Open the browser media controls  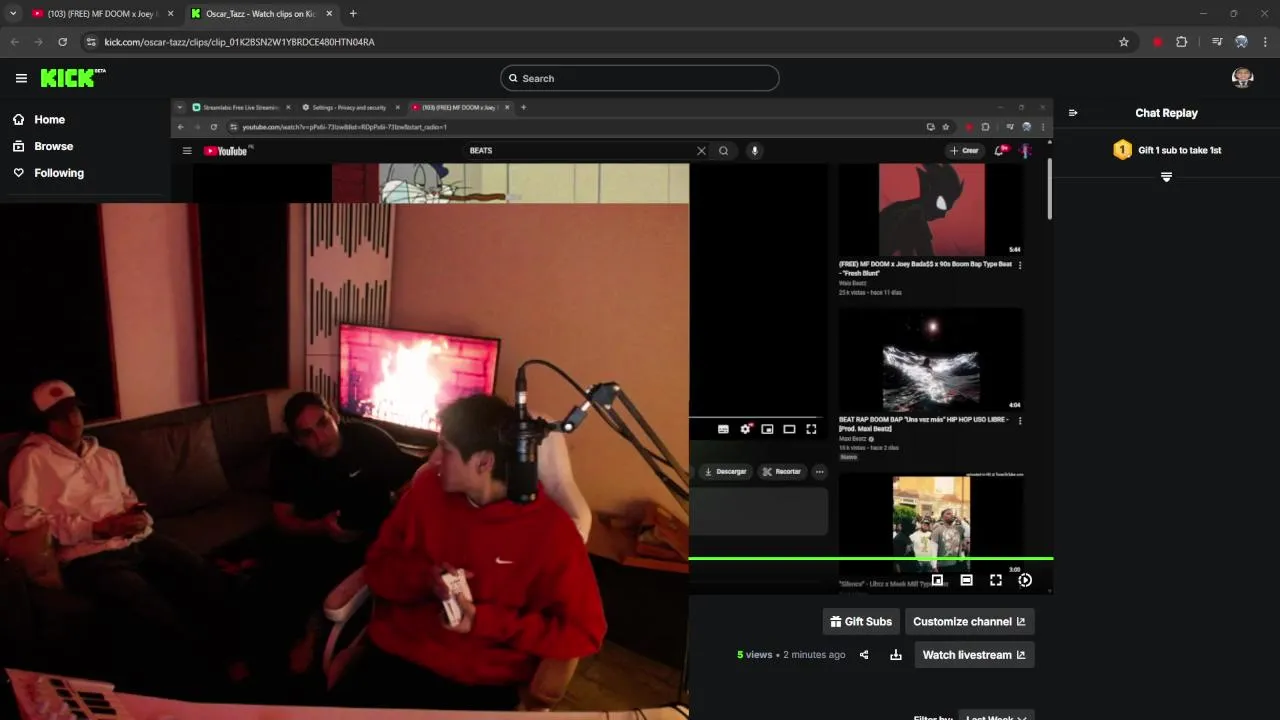point(1217,42)
